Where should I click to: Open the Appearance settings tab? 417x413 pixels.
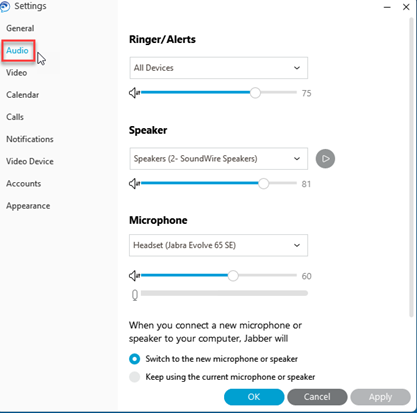click(28, 206)
